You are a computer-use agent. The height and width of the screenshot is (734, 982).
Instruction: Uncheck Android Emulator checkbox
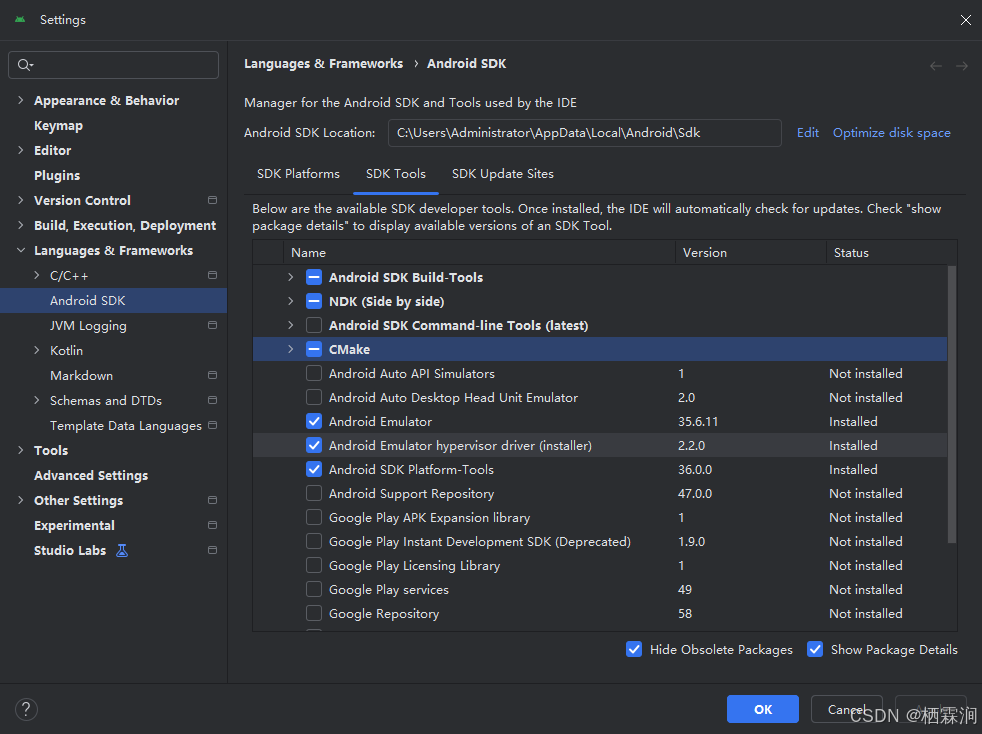[x=314, y=421]
